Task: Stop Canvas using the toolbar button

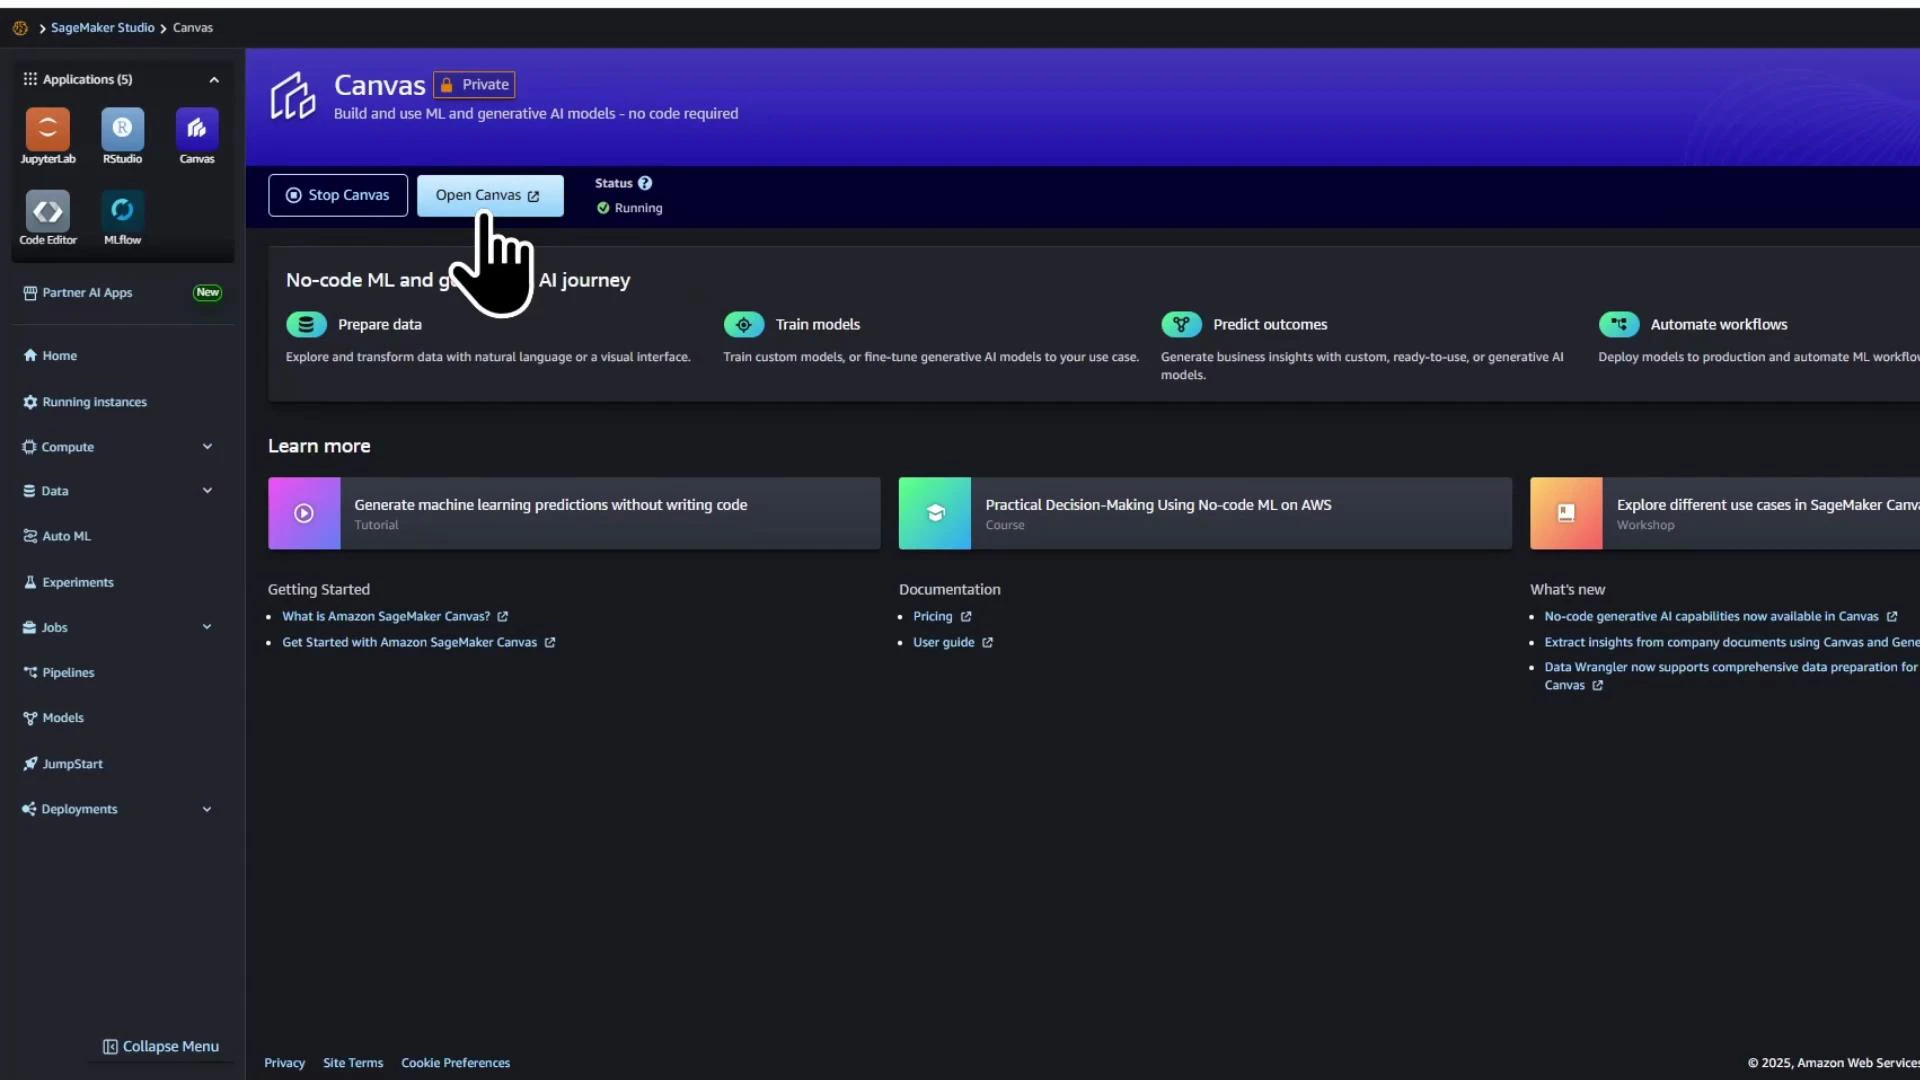Action: point(337,195)
